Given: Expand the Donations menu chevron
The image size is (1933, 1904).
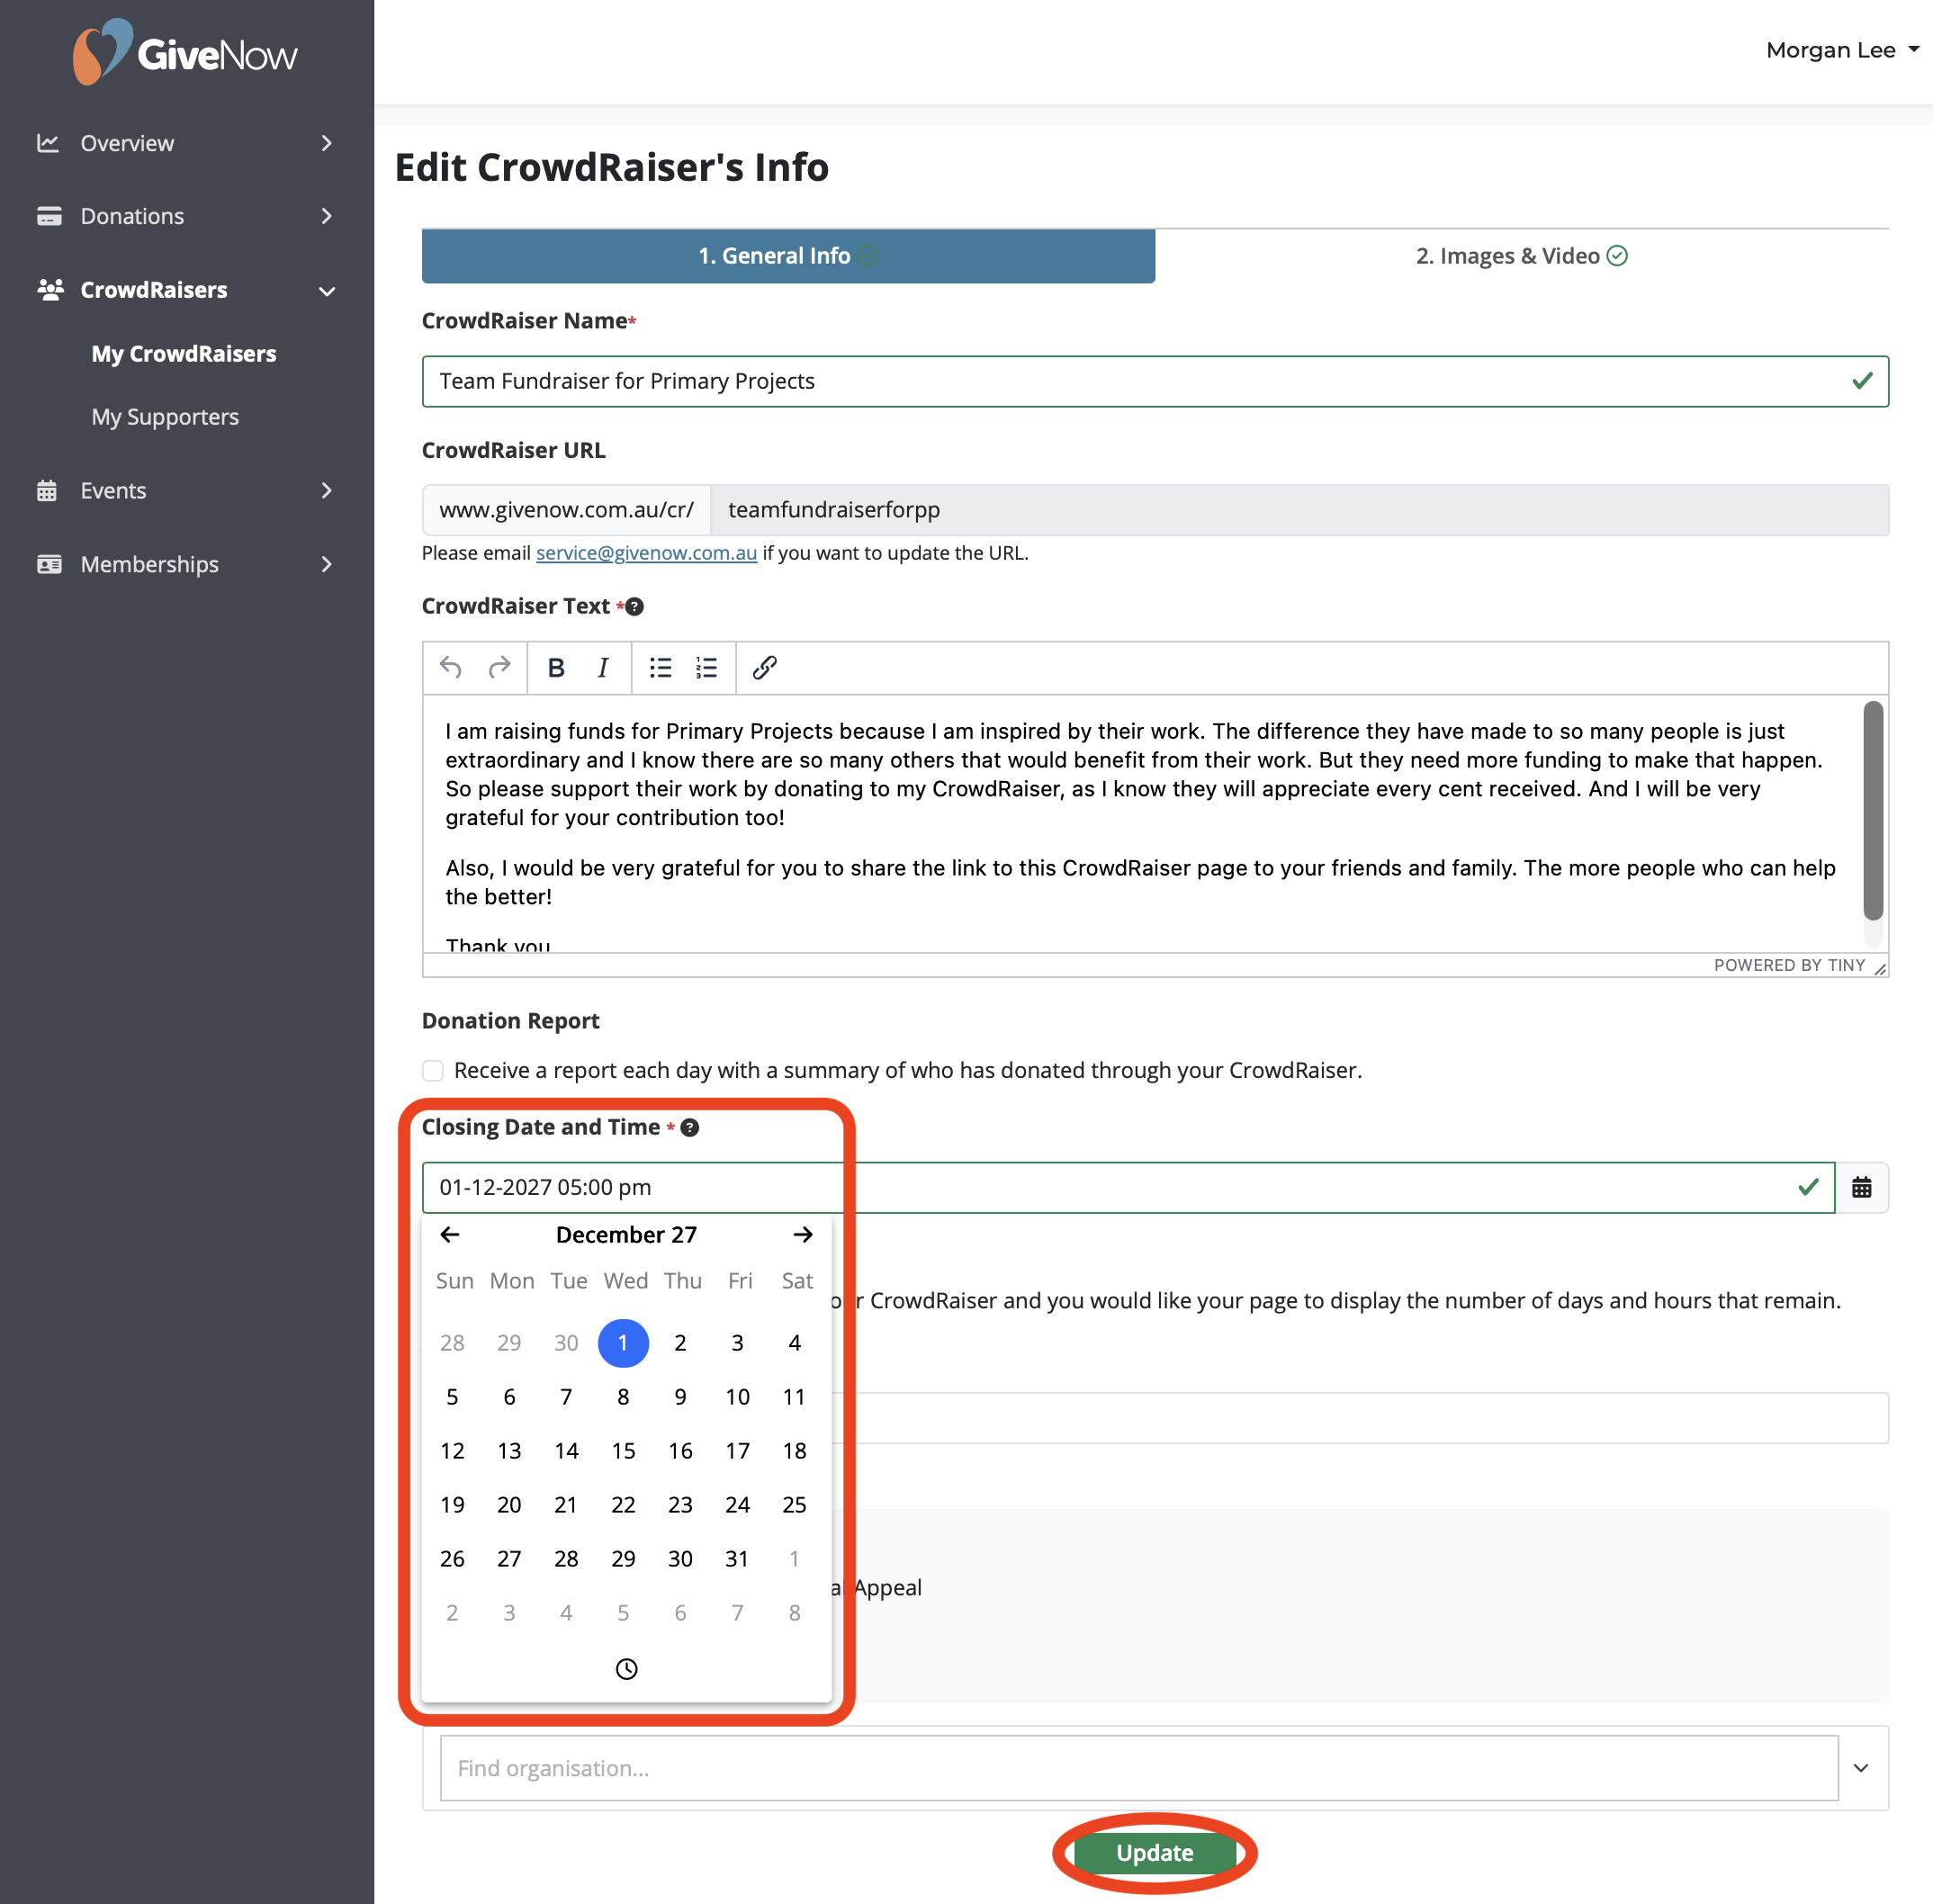Looking at the screenshot, I should 327,216.
